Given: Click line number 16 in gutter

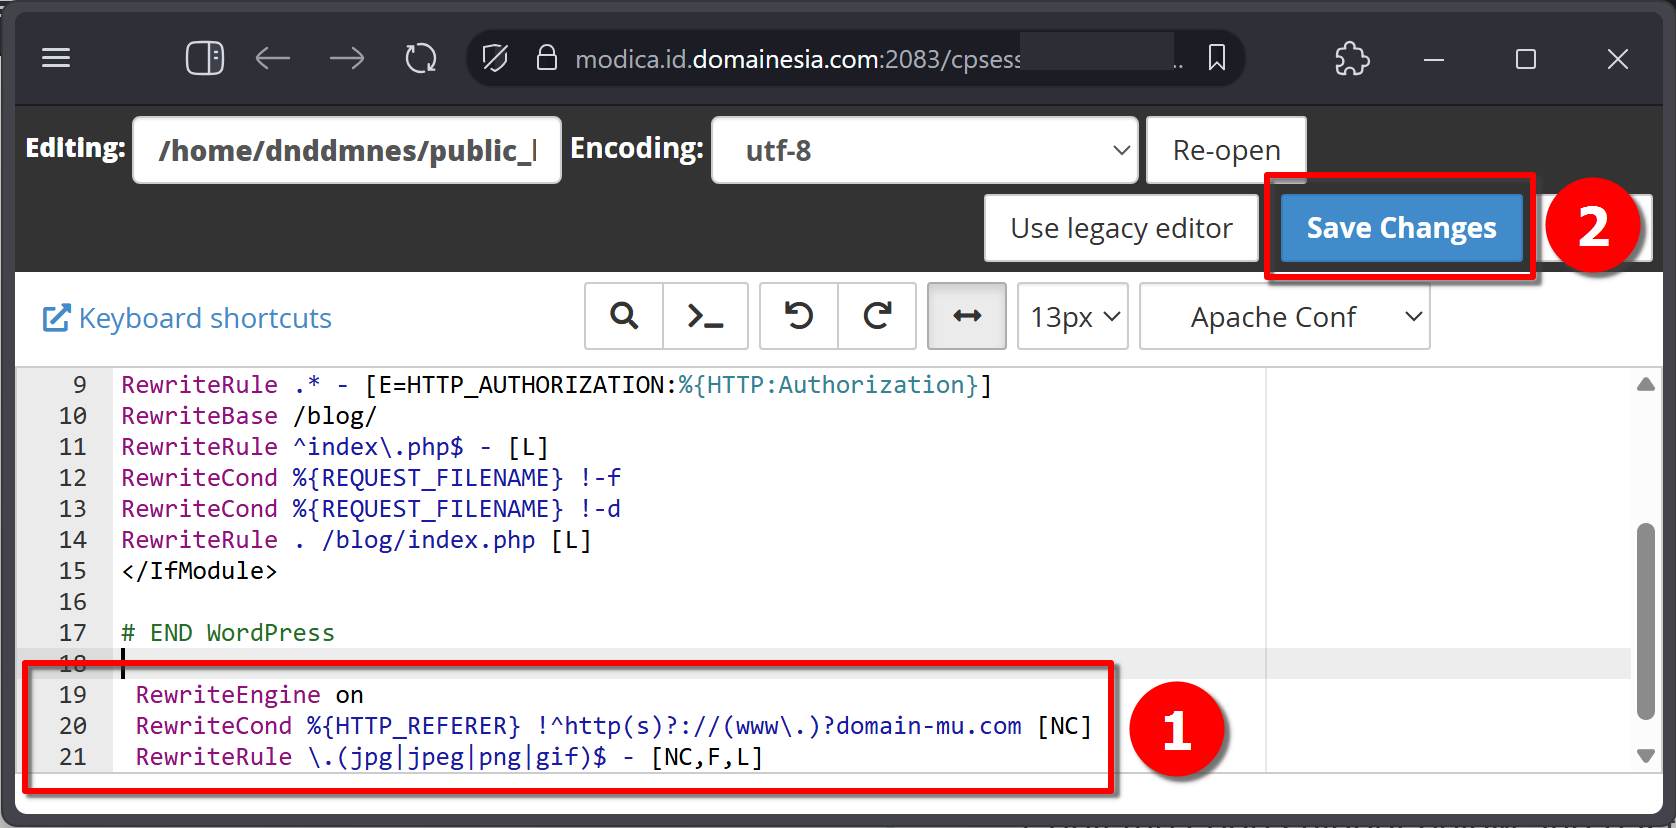Looking at the screenshot, I should click(x=73, y=601).
